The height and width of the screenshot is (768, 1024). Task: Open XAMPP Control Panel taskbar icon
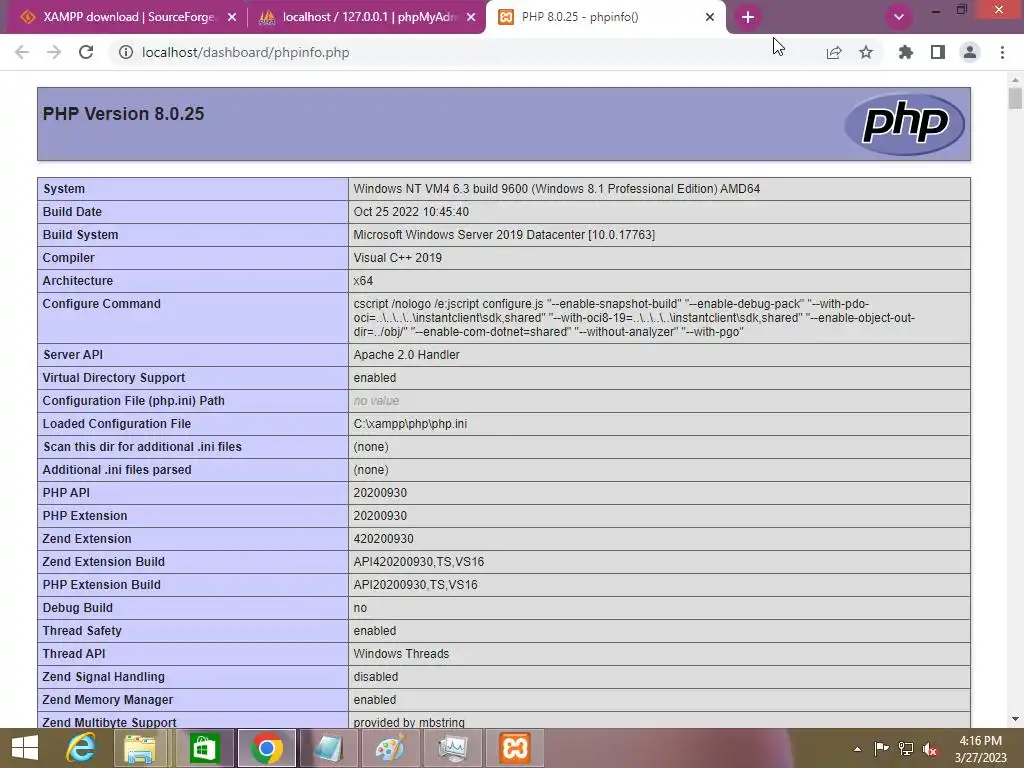[x=515, y=748]
